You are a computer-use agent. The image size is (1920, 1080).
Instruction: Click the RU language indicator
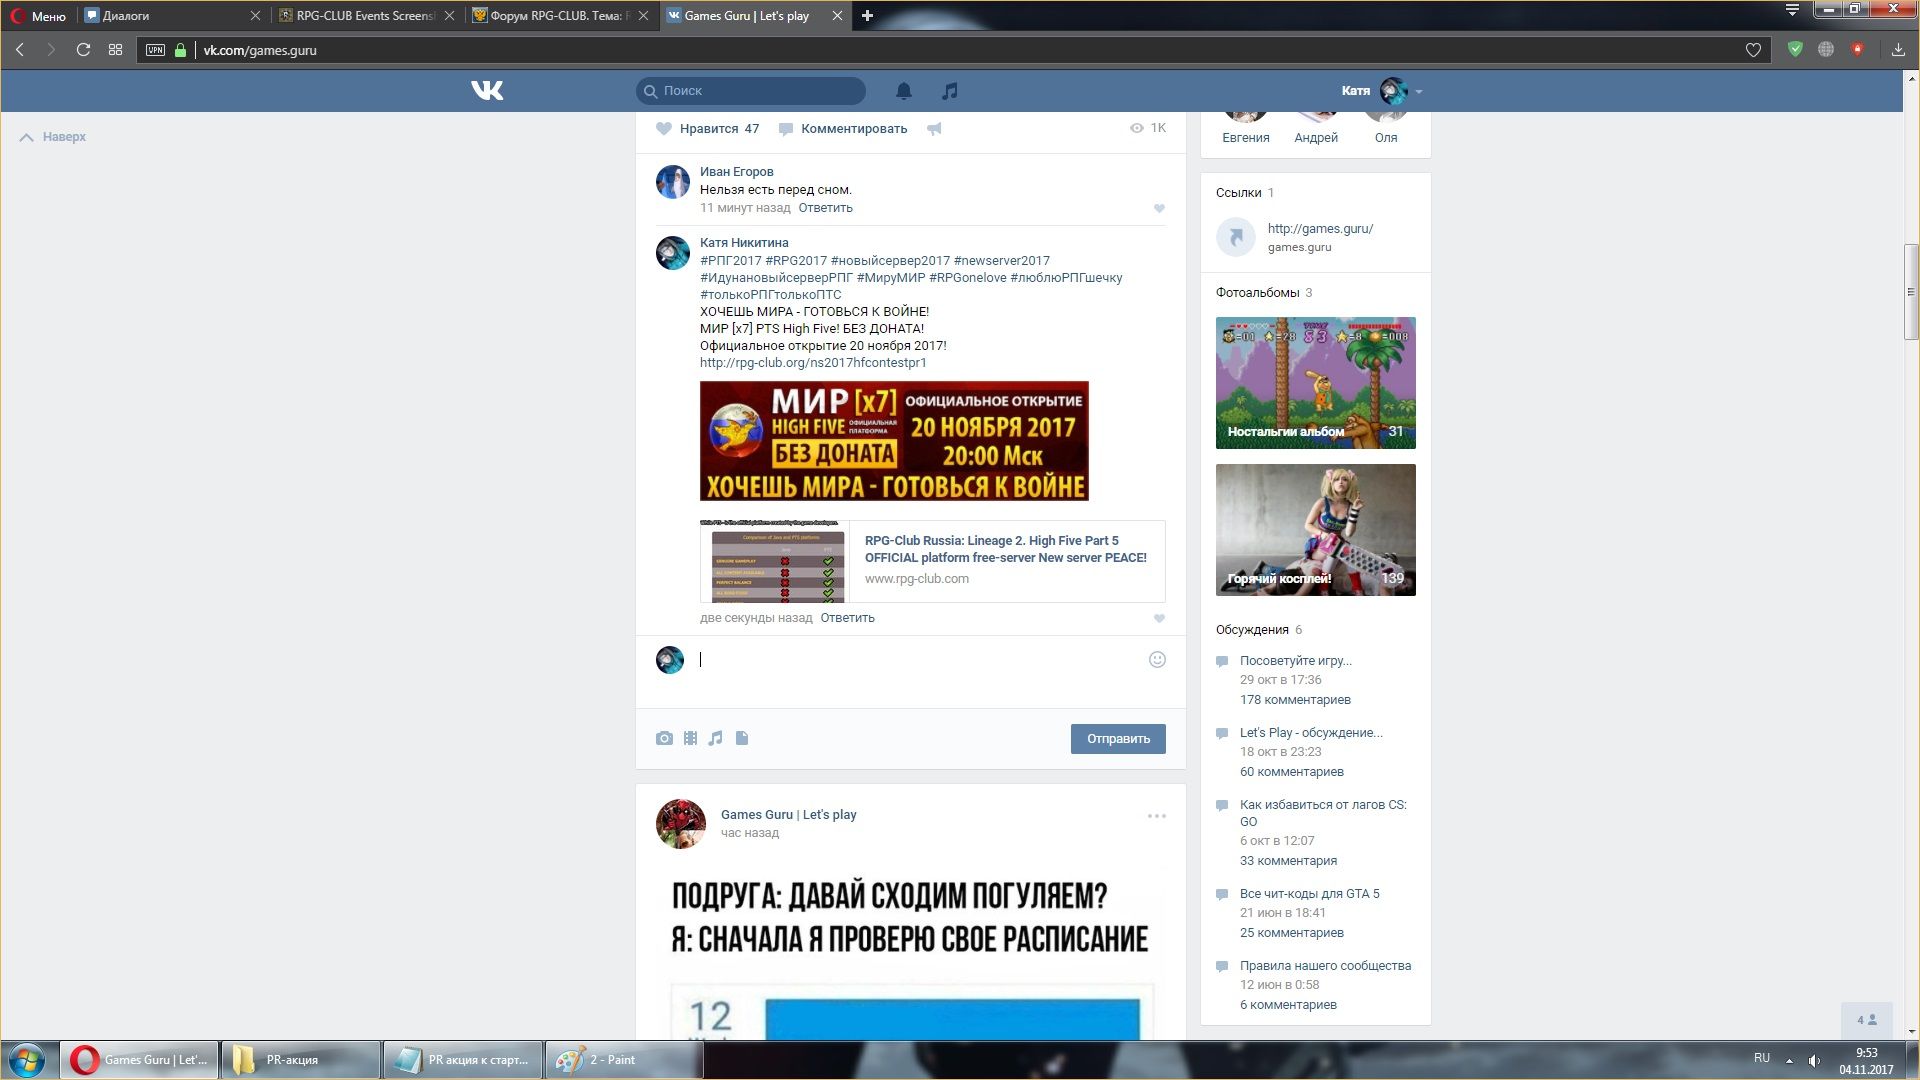tap(1762, 1058)
